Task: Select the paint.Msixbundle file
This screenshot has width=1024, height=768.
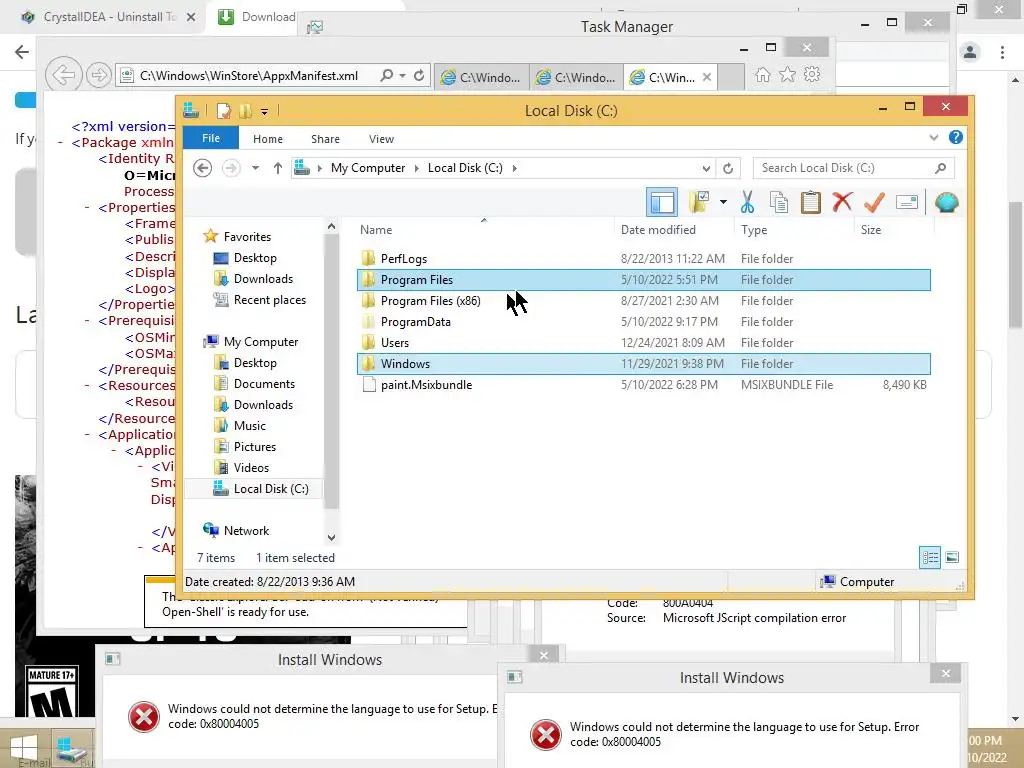Action: [643, 385]
